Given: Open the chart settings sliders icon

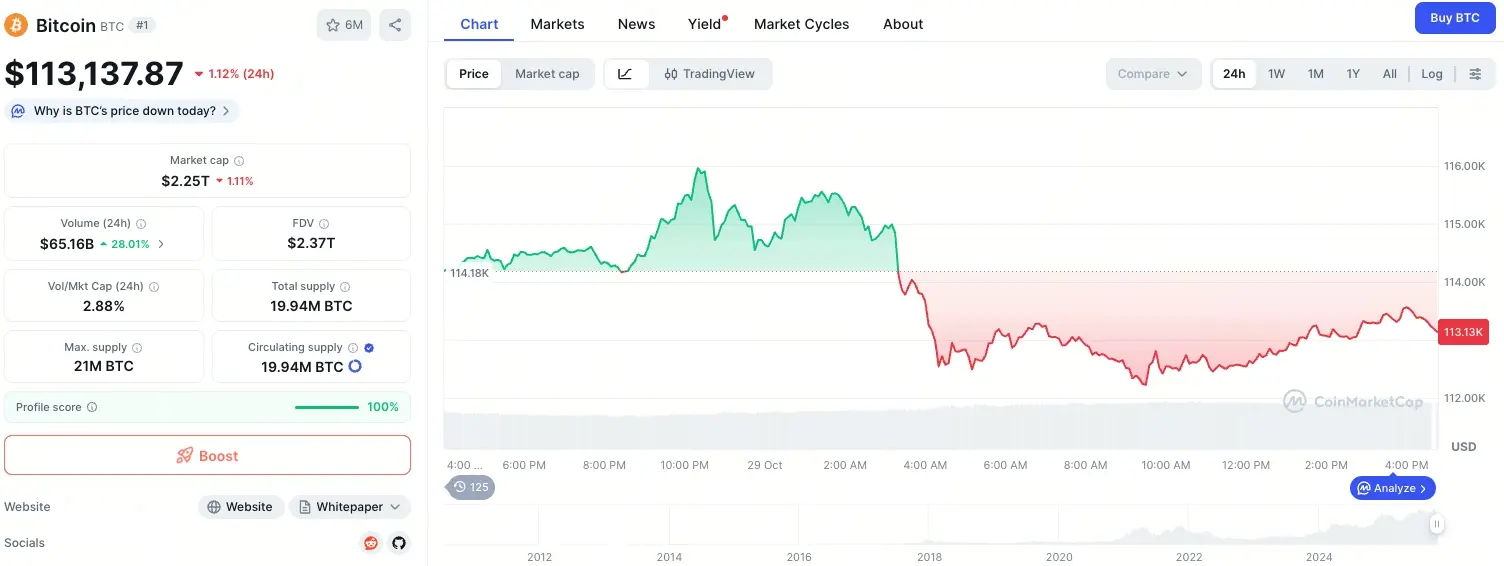Looking at the screenshot, I should pyautogui.click(x=1475, y=74).
